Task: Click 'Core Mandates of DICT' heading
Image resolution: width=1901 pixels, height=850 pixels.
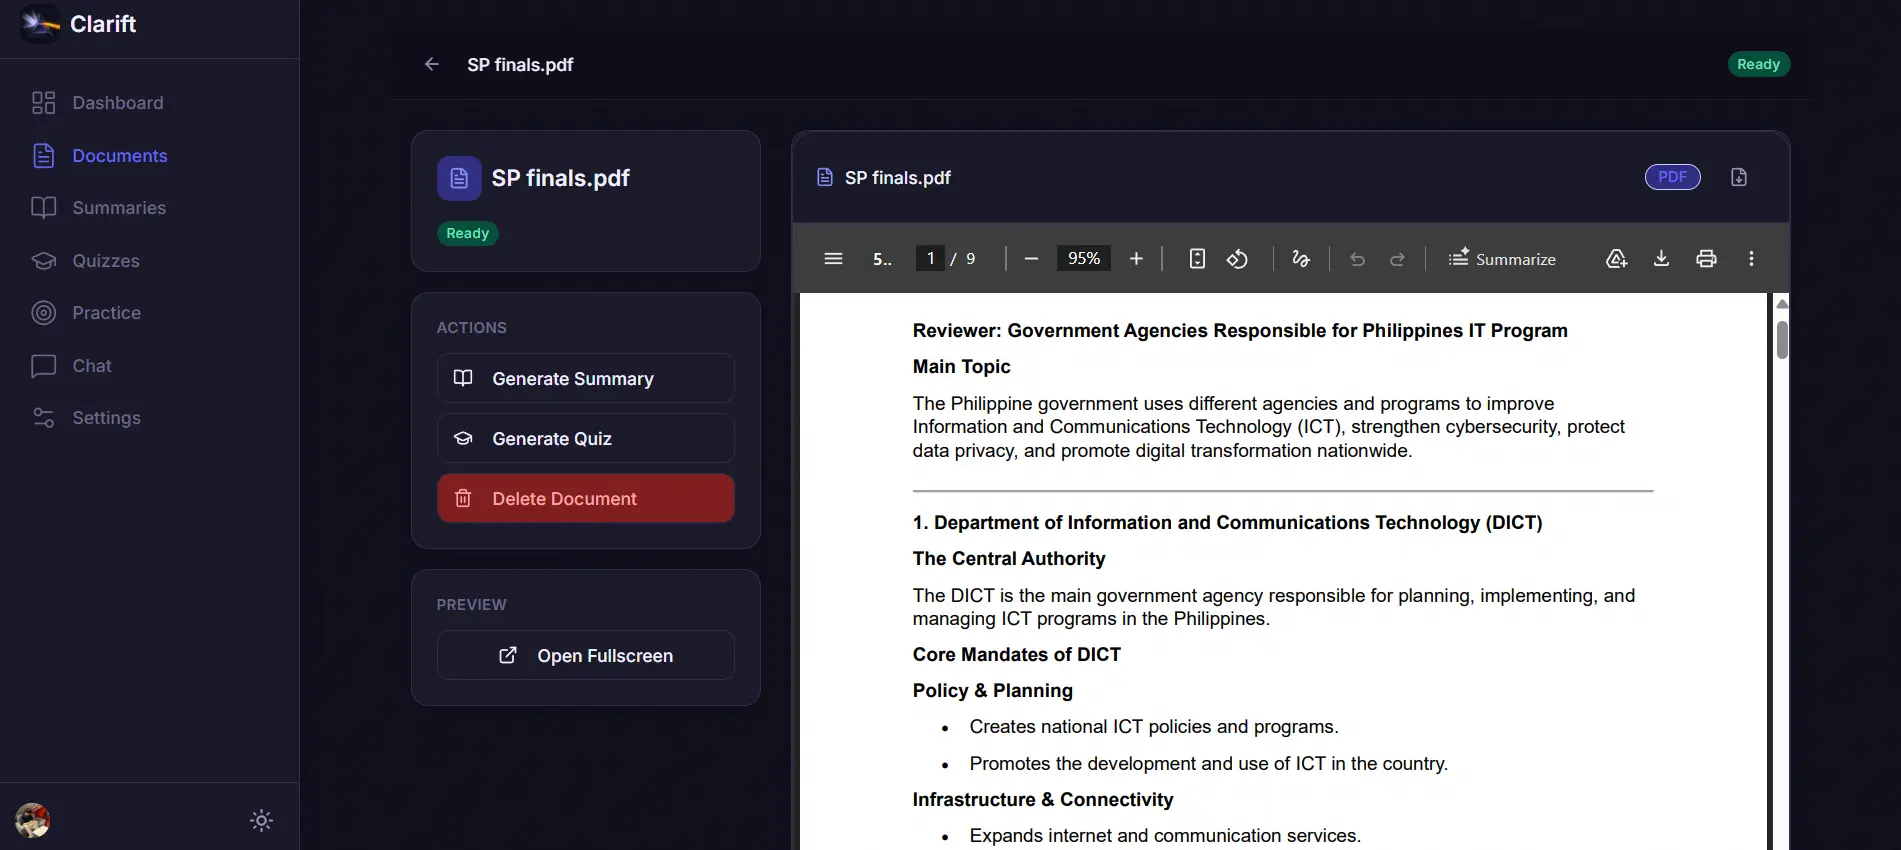Action: click(x=1016, y=655)
